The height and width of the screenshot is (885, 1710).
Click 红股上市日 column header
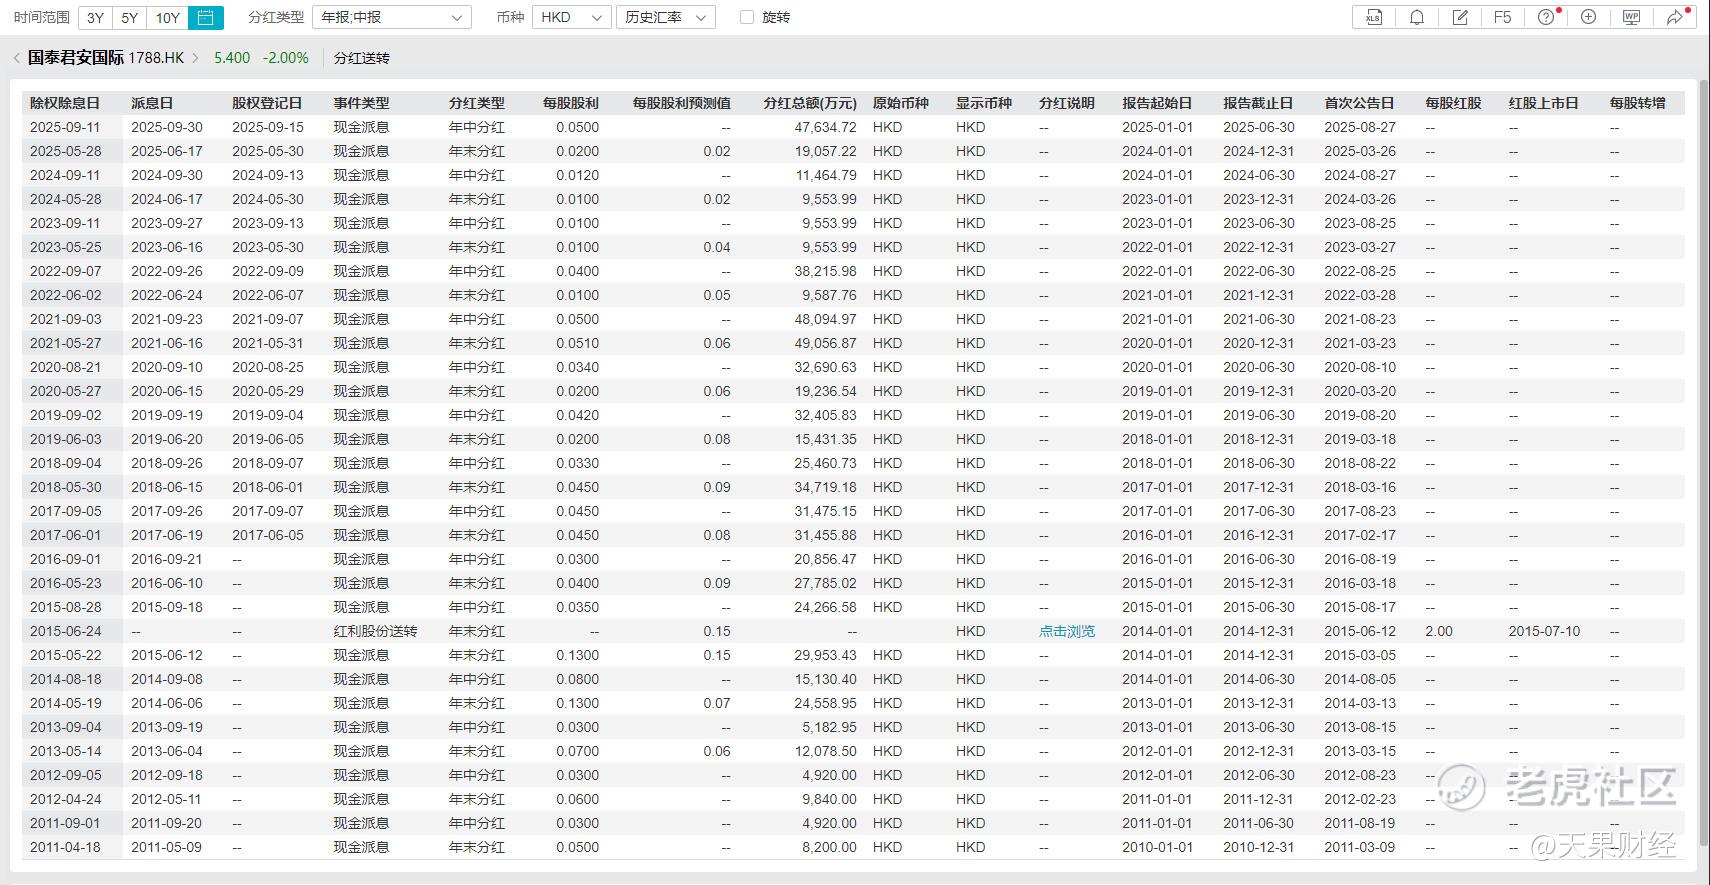[x=1544, y=103]
